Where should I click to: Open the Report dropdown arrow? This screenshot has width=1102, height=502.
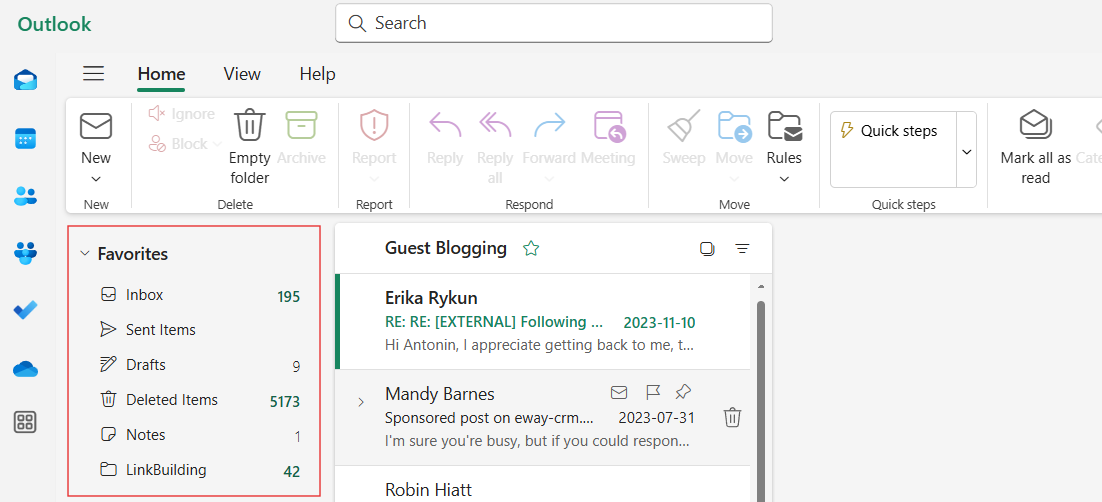374,179
